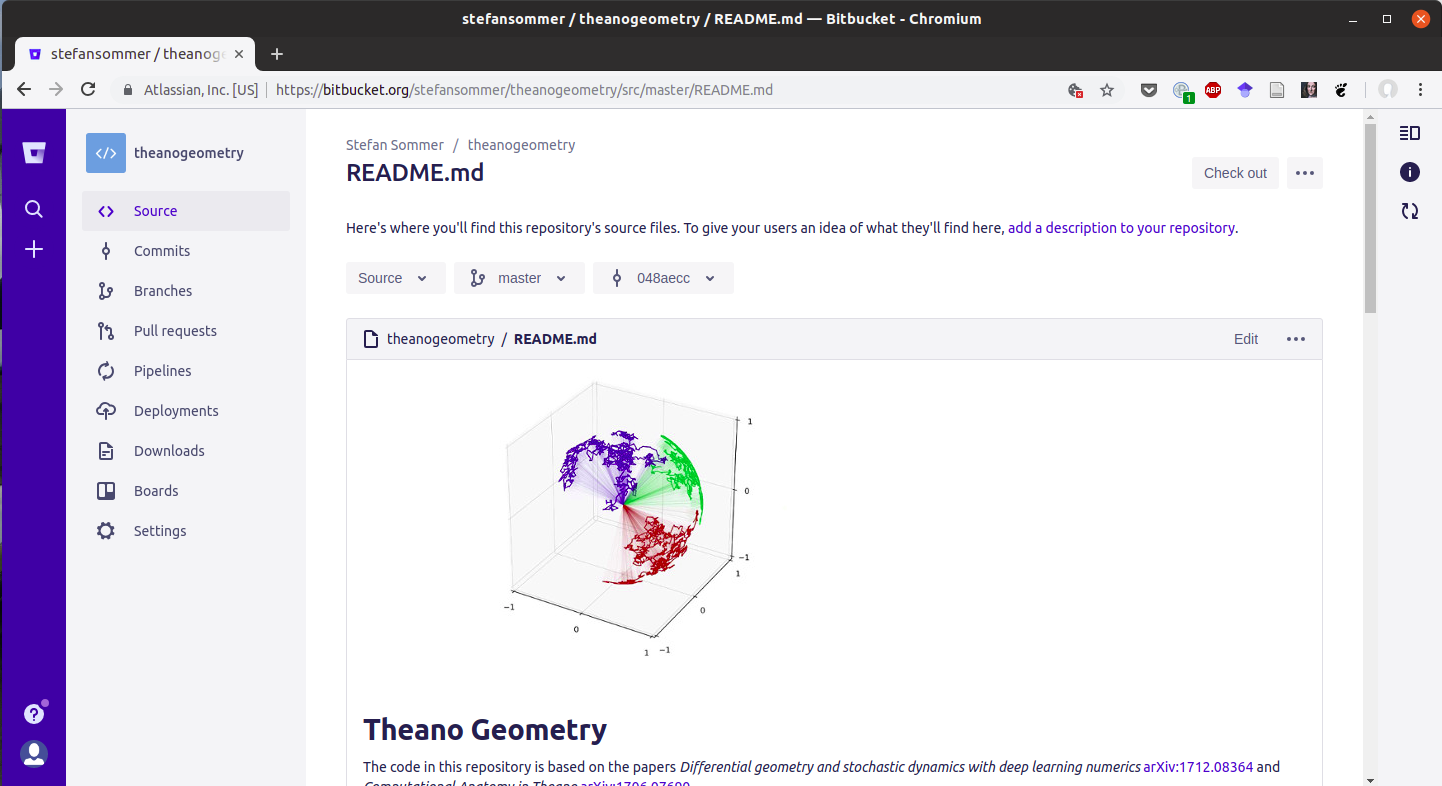Open Branches in the sidebar

[186, 291]
